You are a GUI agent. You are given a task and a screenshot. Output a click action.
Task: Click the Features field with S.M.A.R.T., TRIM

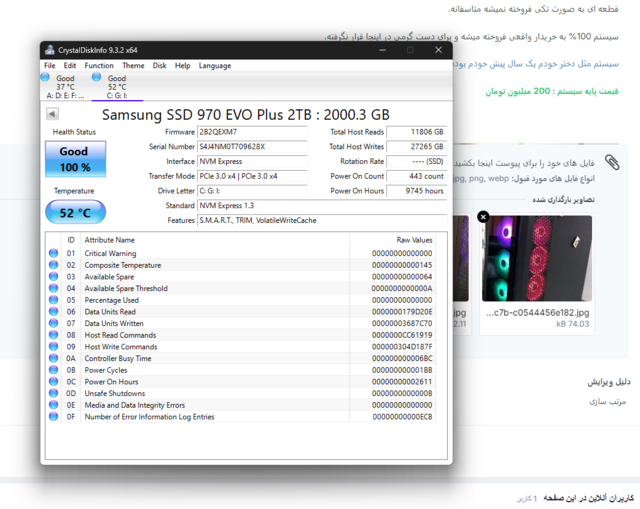pyautogui.click(x=322, y=220)
